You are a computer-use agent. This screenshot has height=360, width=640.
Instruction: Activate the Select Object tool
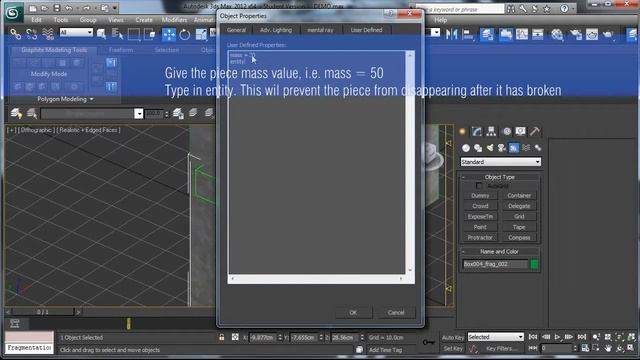pyautogui.click(x=101, y=34)
